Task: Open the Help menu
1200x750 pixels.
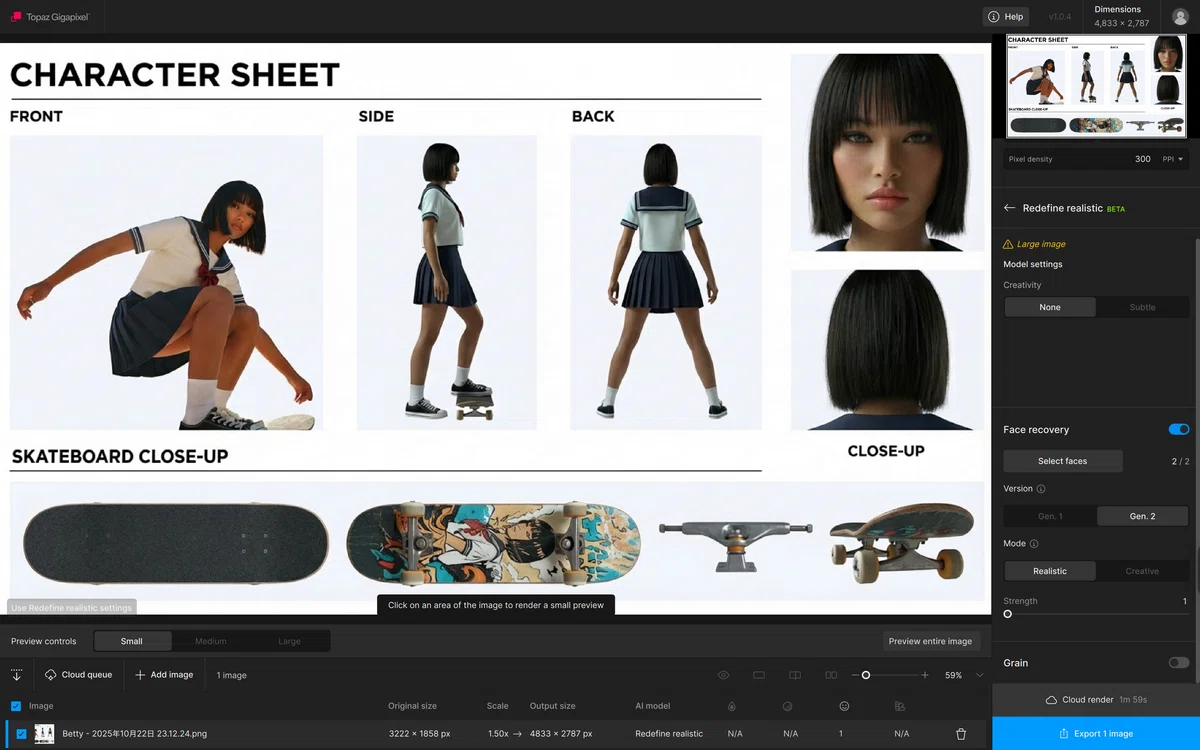Action: [1006, 17]
